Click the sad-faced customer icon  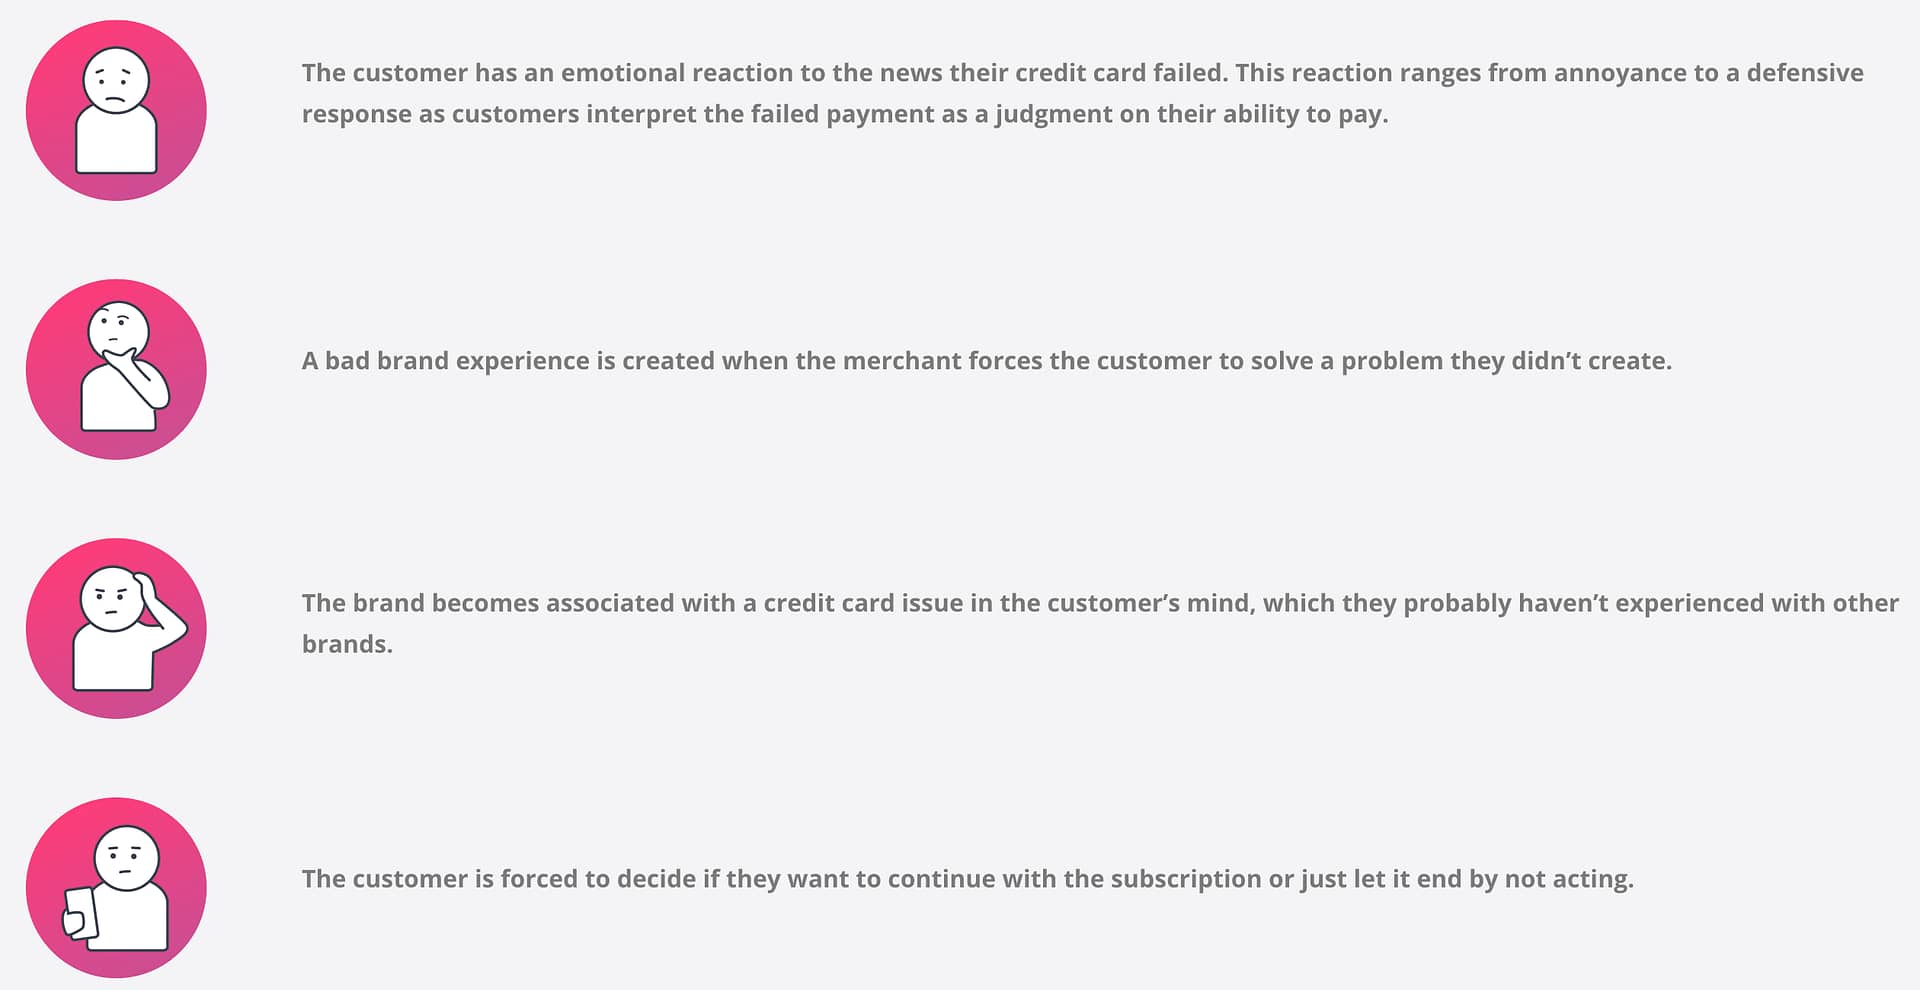116,110
